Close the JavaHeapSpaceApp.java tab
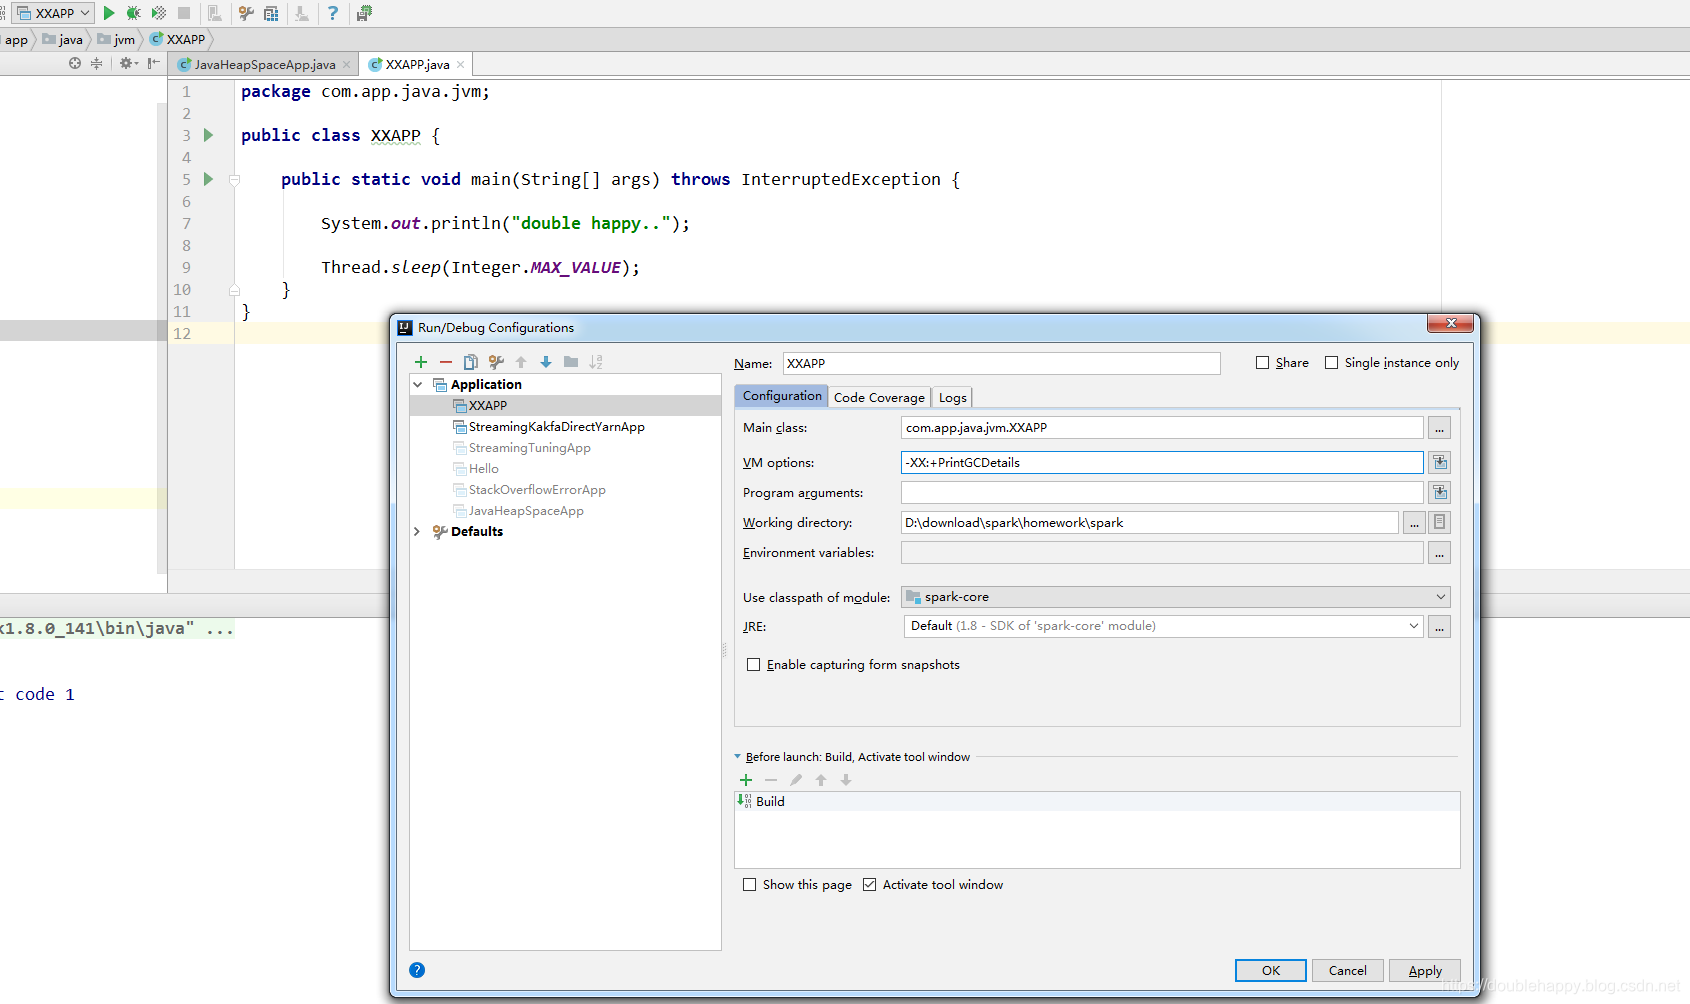The width and height of the screenshot is (1690, 1004). (347, 65)
